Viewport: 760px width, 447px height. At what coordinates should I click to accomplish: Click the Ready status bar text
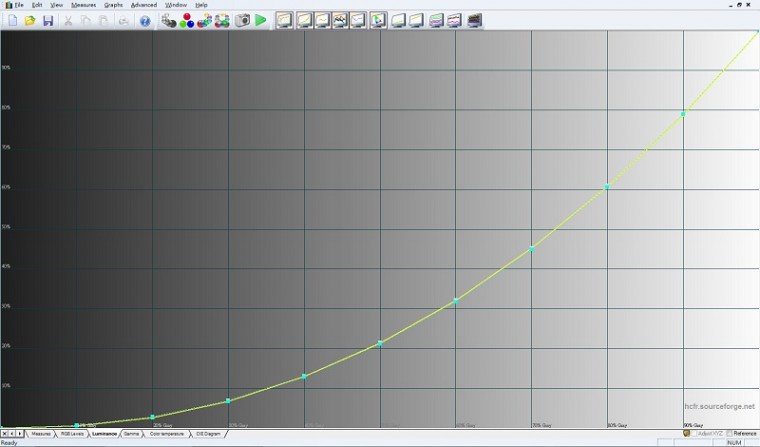[9, 443]
